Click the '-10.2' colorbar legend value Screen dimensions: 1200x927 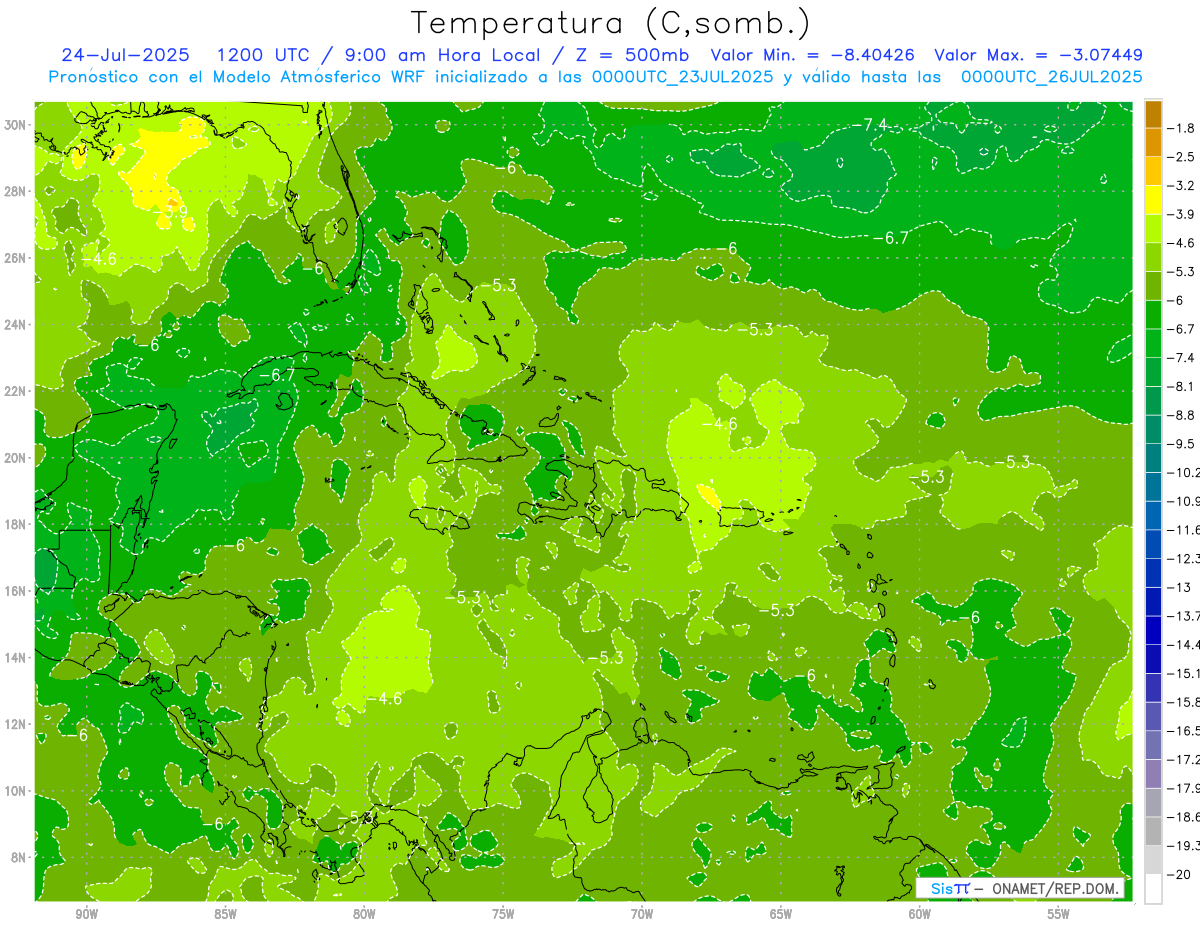click(1184, 473)
